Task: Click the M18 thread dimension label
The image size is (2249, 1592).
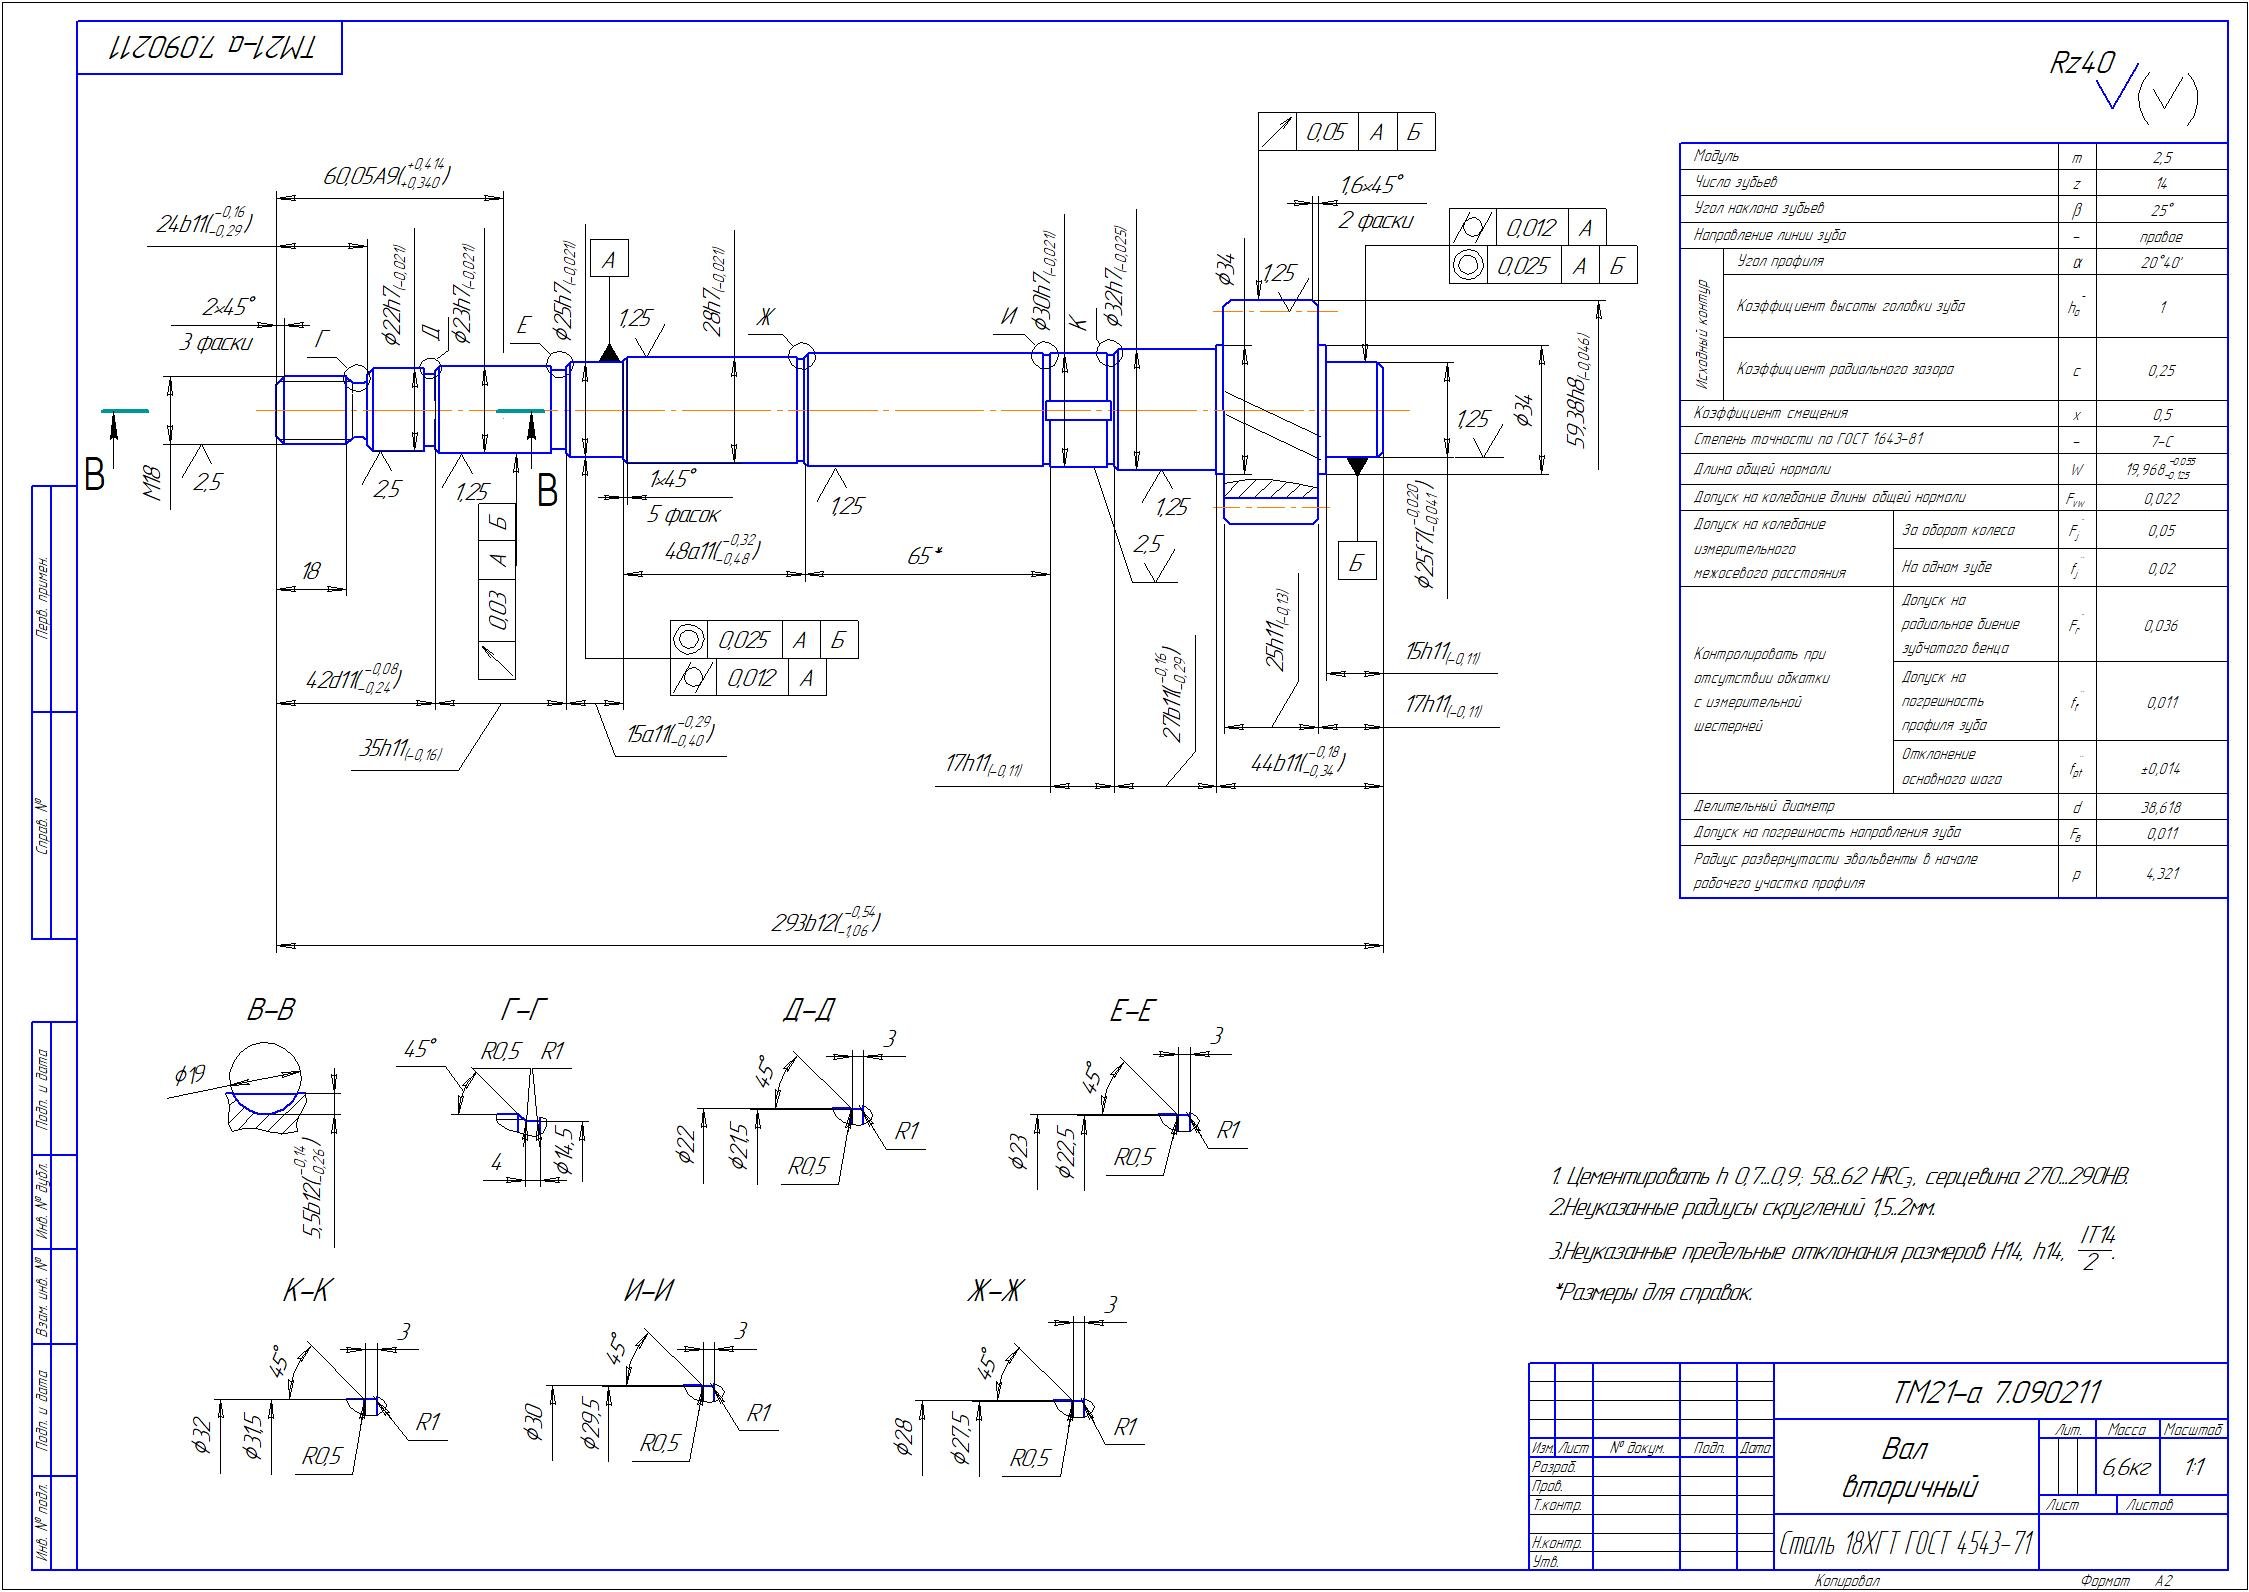Action: tap(153, 482)
